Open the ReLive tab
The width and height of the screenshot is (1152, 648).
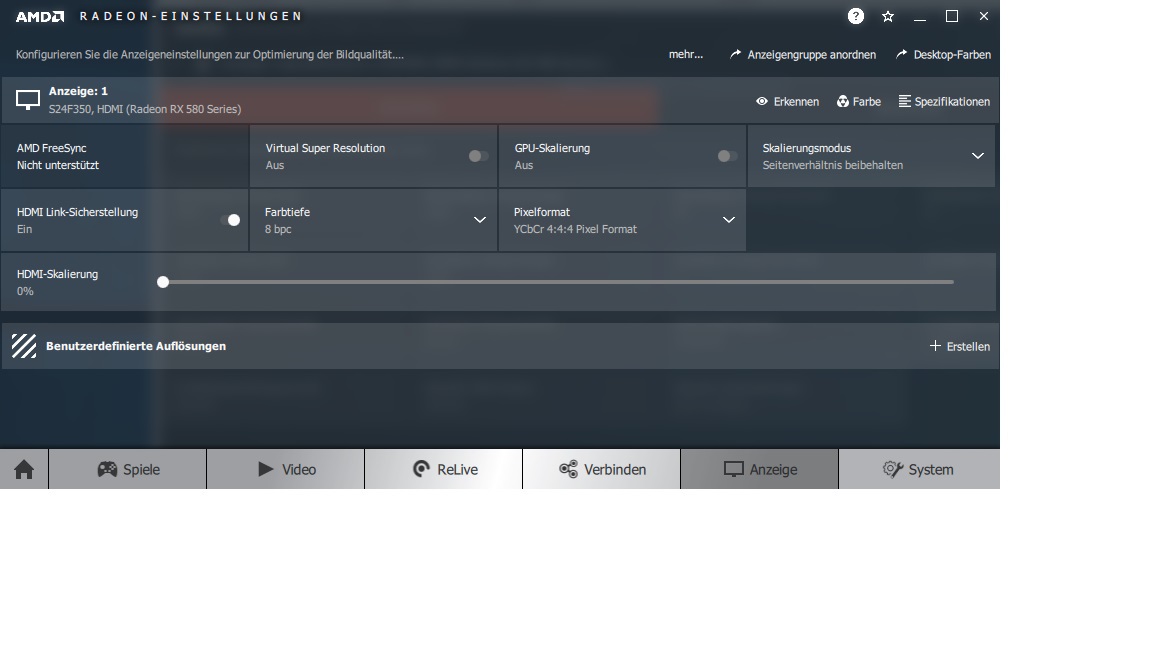pos(444,469)
